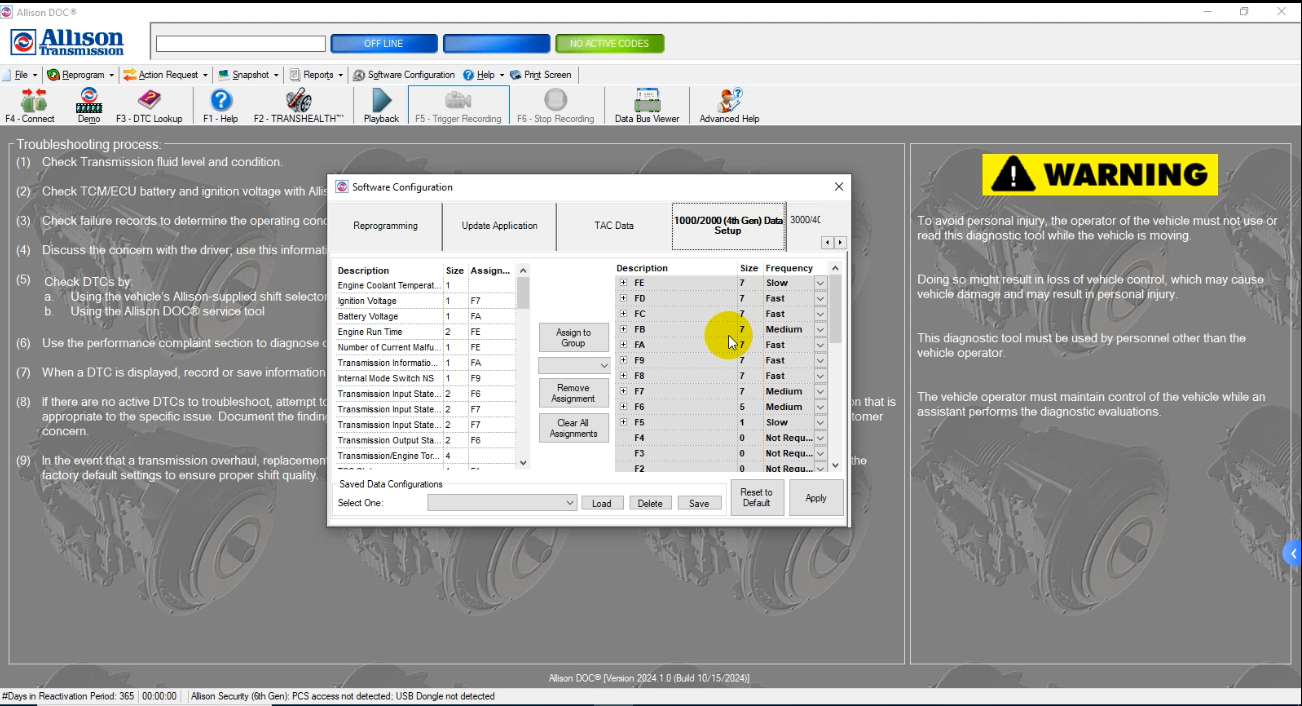Open the frequency dropdown for F4
The height and width of the screenshot is (706, 1302).
tap(820, 438)
